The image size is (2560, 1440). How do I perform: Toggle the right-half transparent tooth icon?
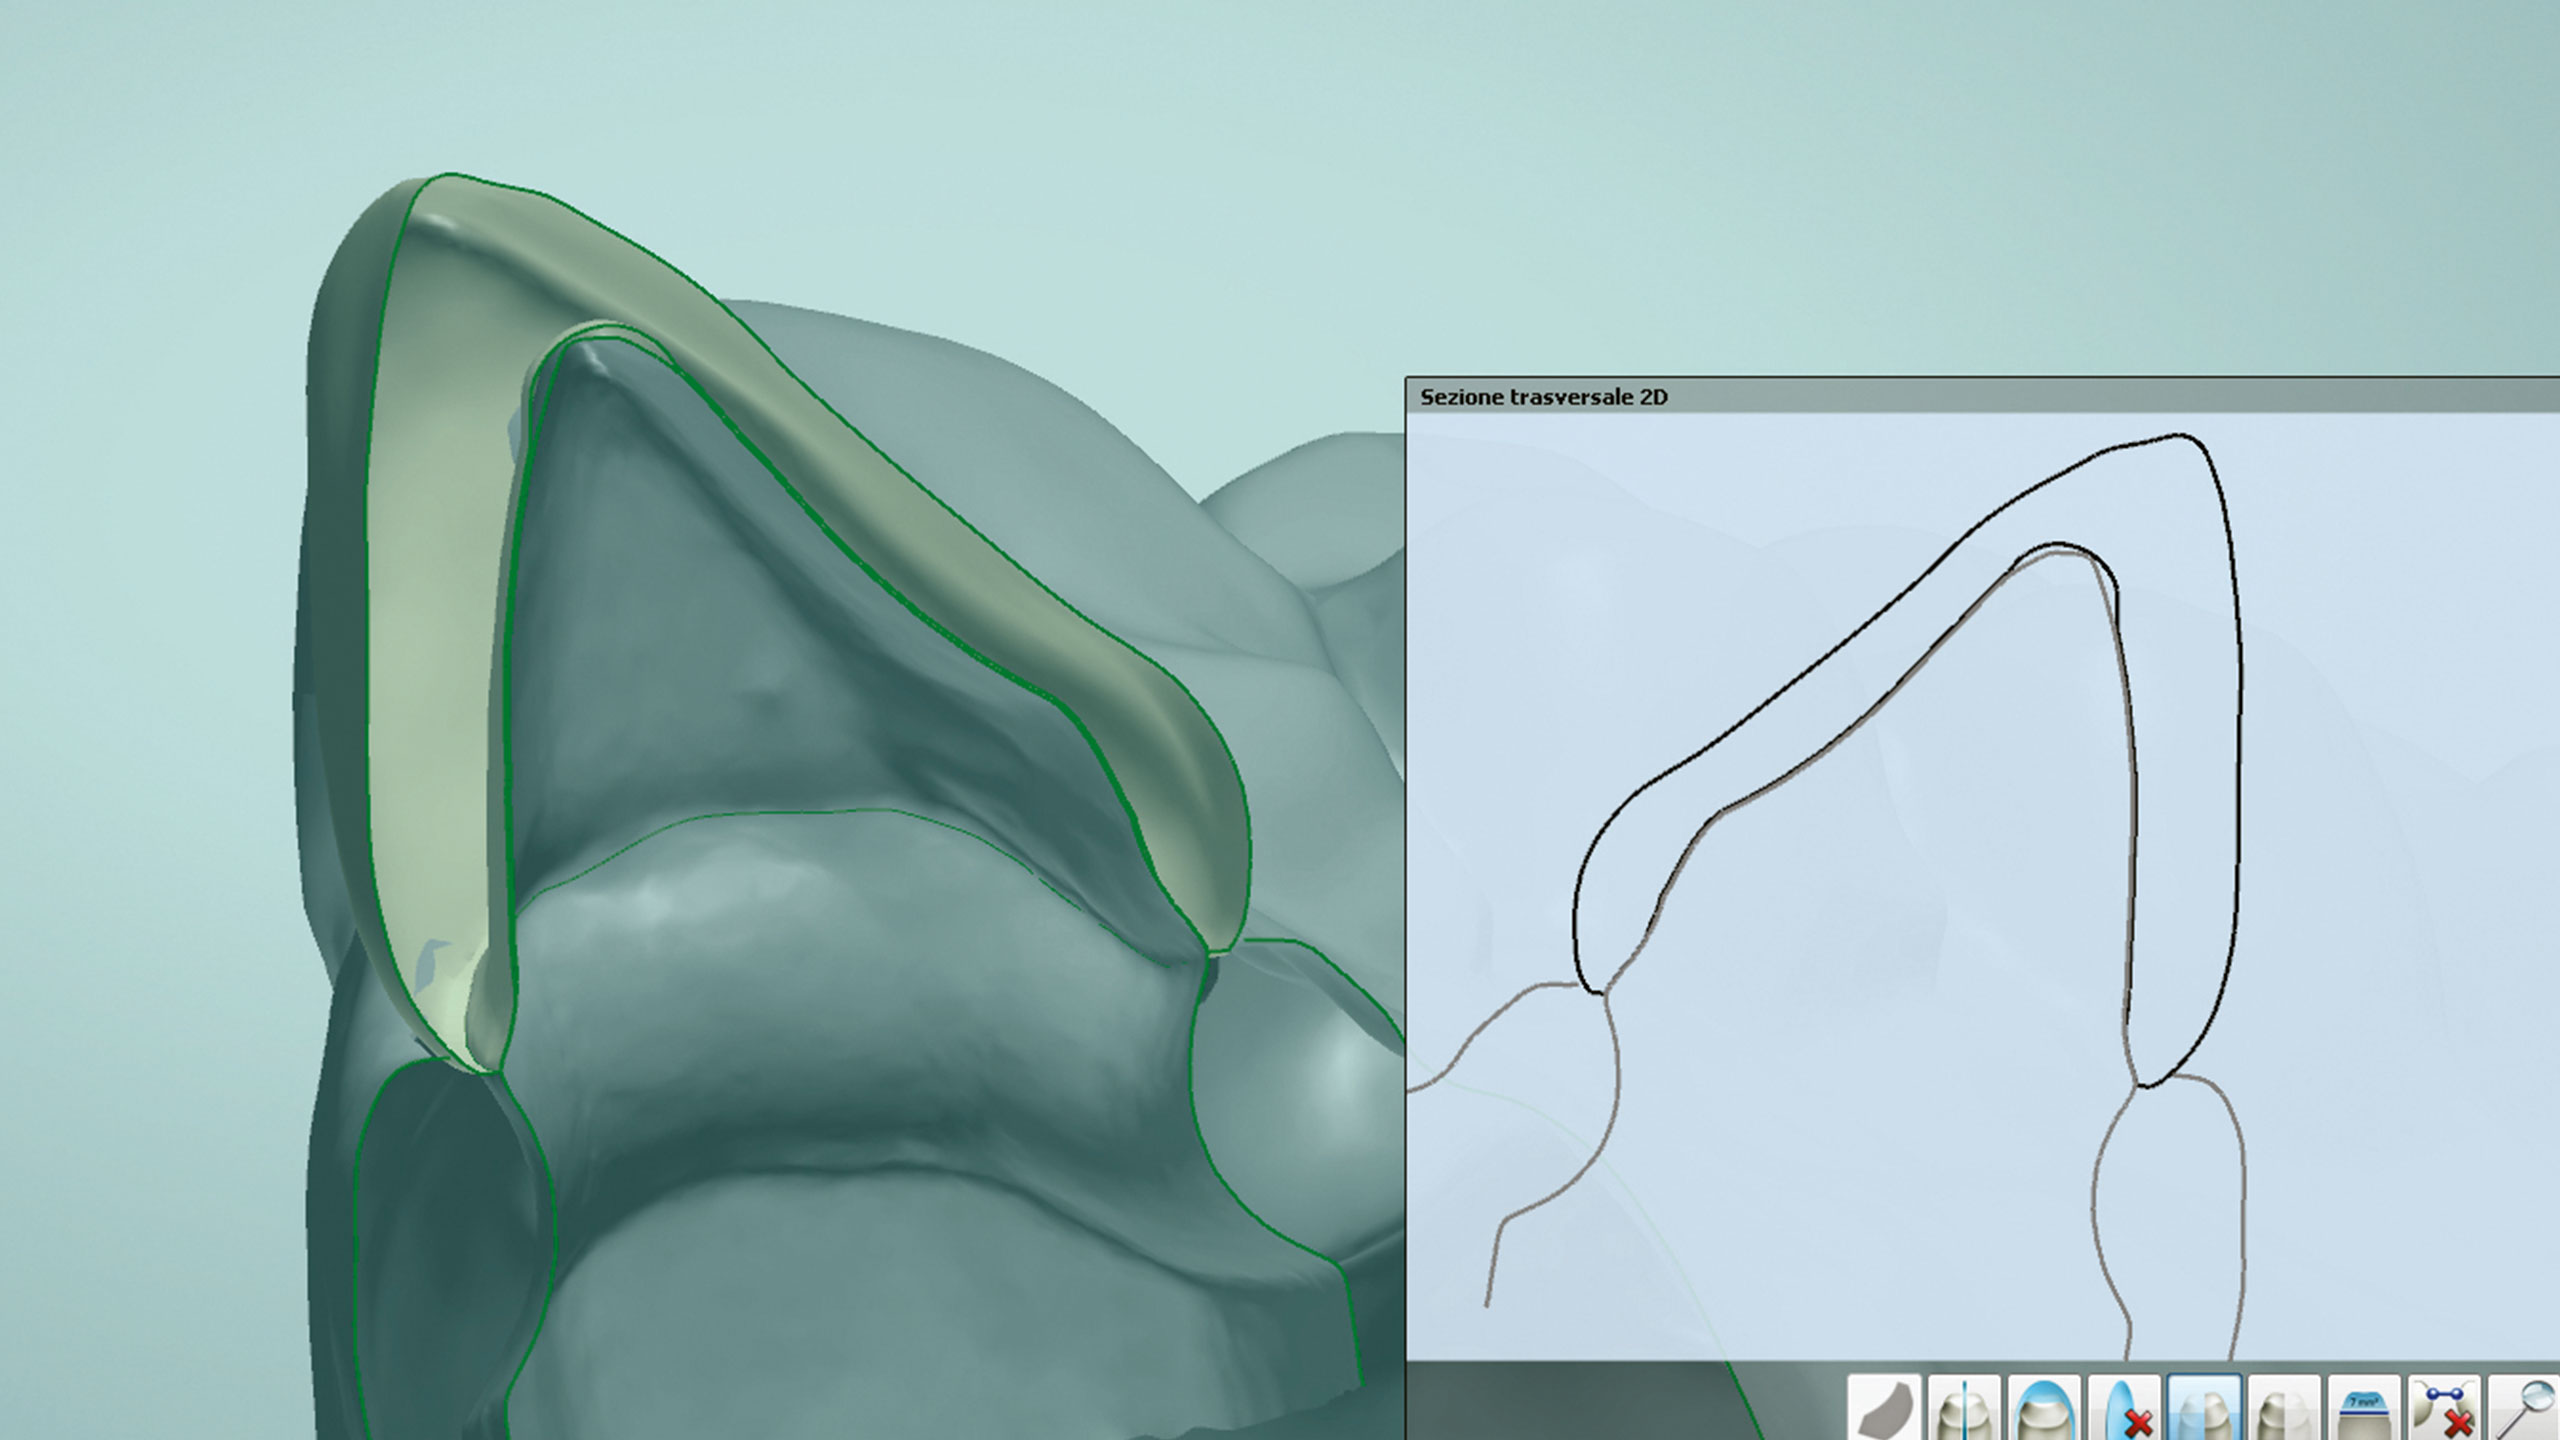2284,1409
